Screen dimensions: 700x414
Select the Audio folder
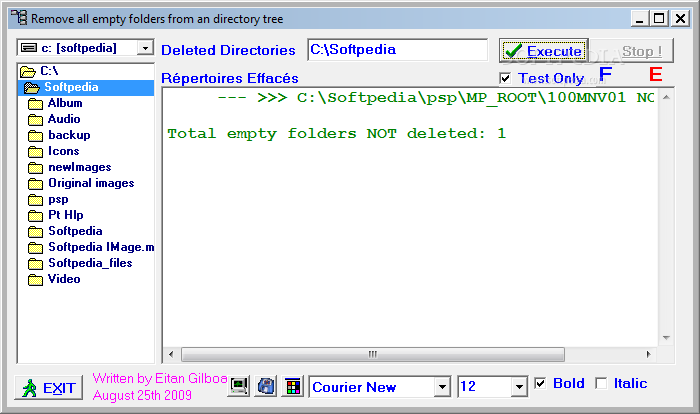tap(54, 119)
